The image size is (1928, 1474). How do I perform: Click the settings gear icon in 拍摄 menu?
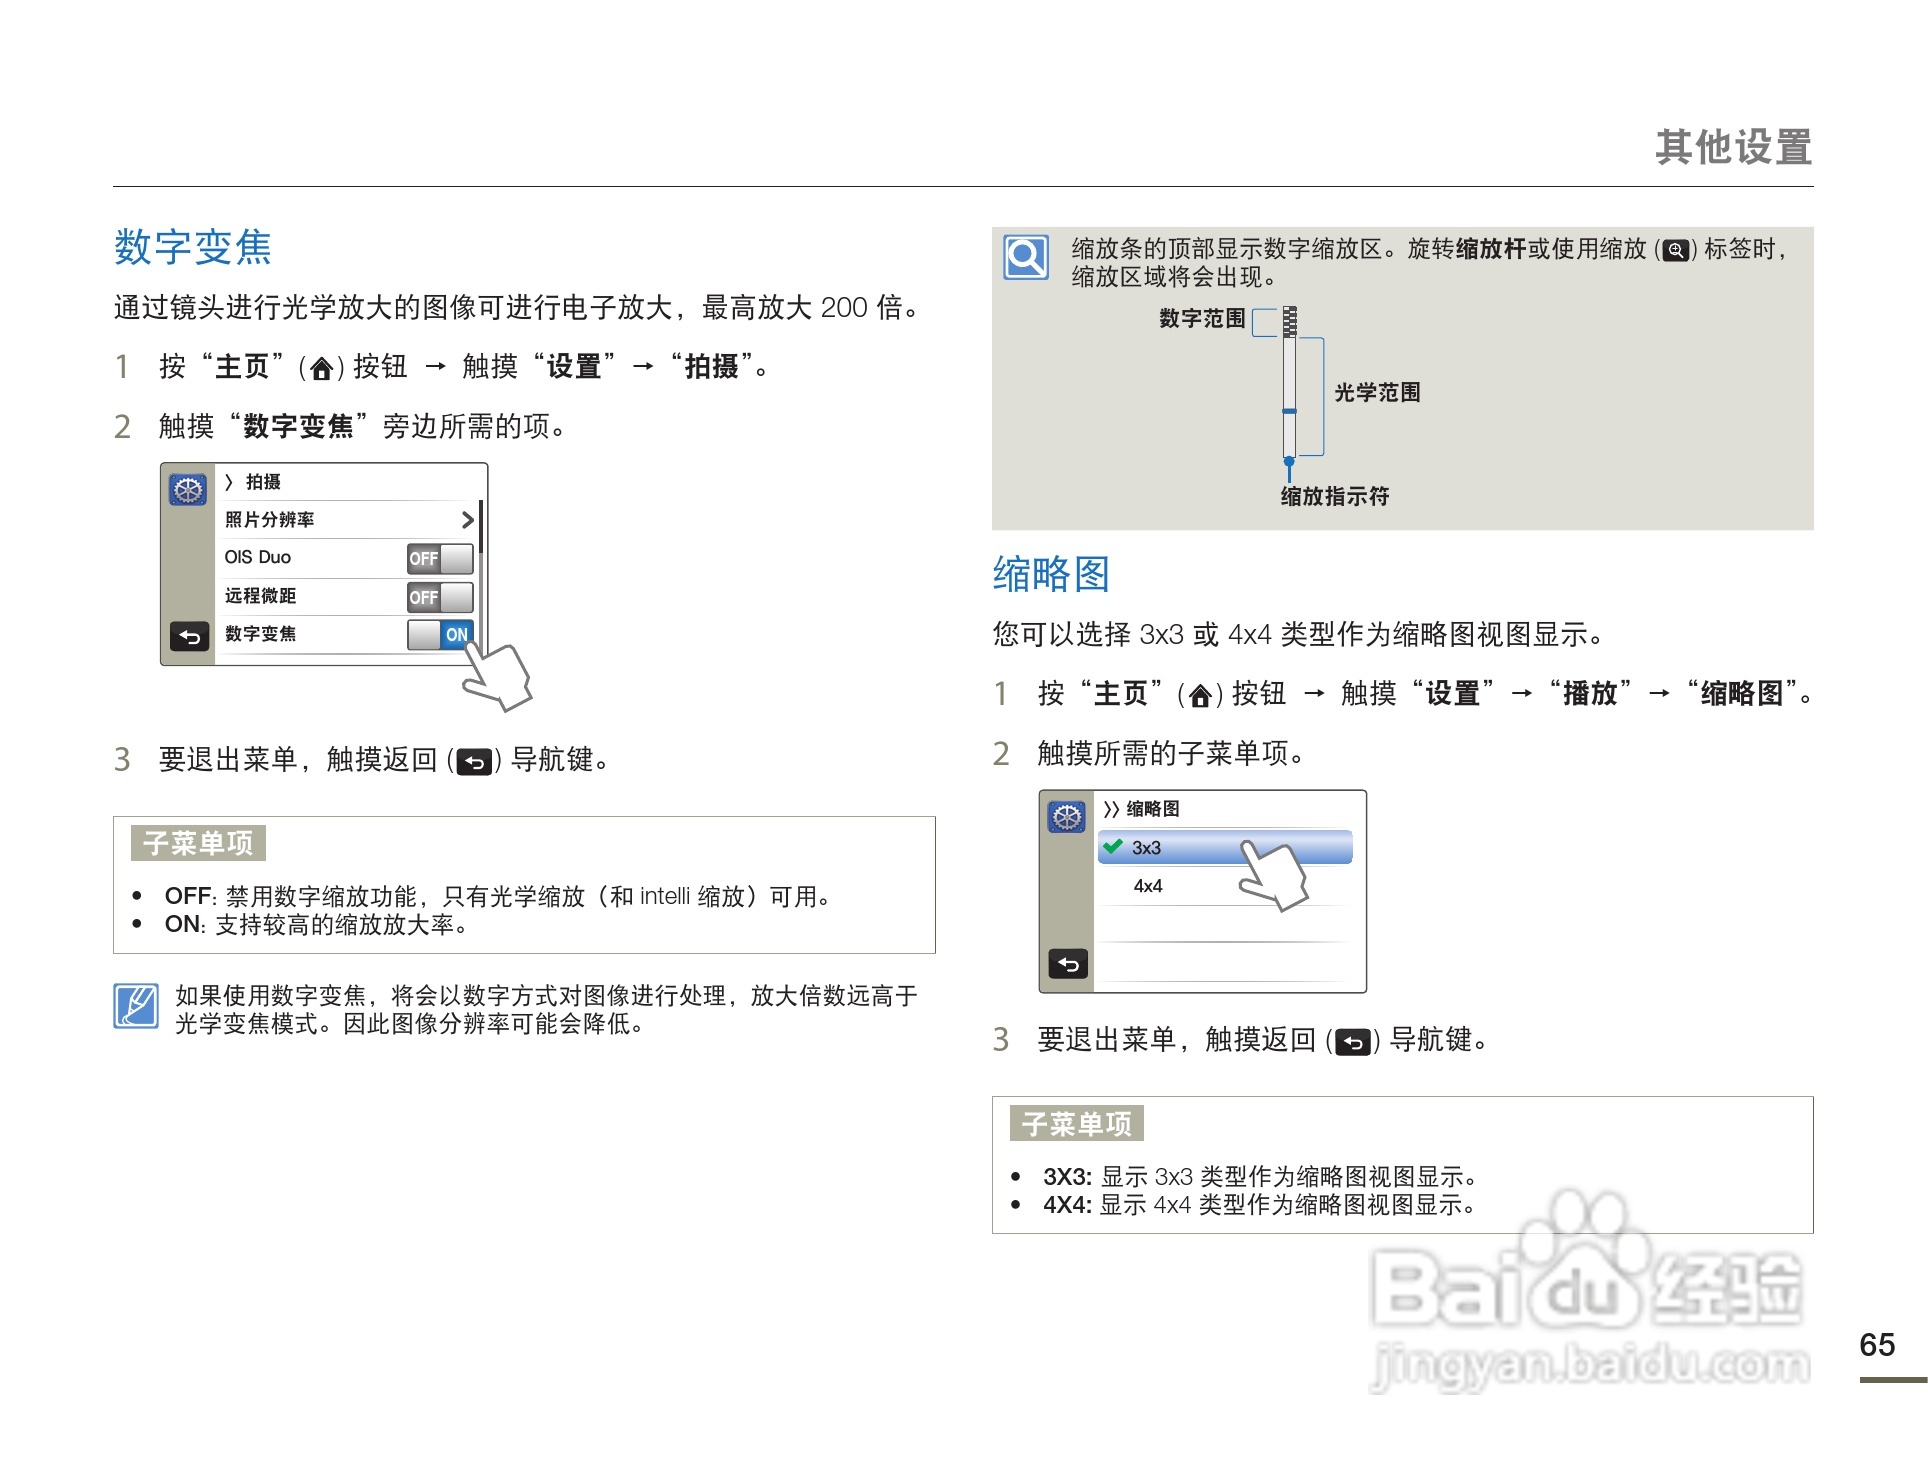(x=188, y=490)
